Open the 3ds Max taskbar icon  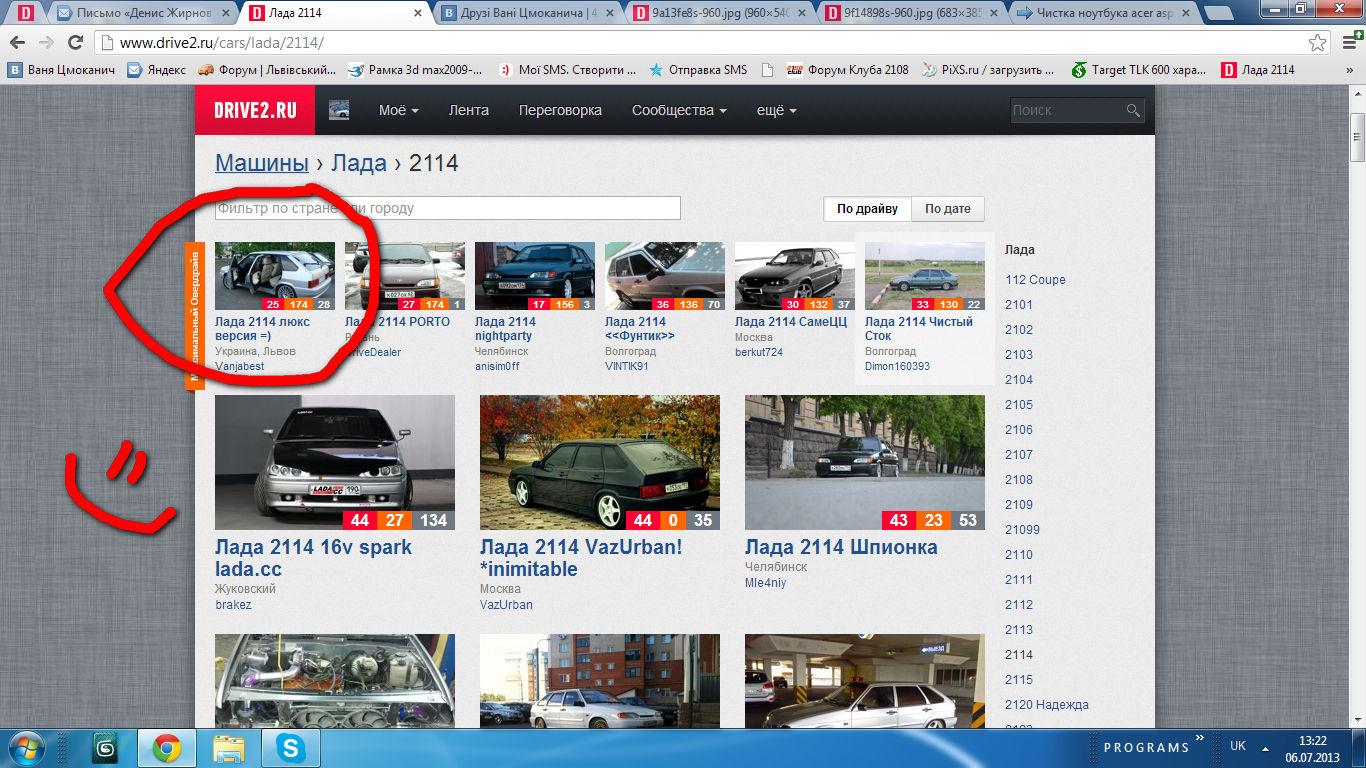105,747
